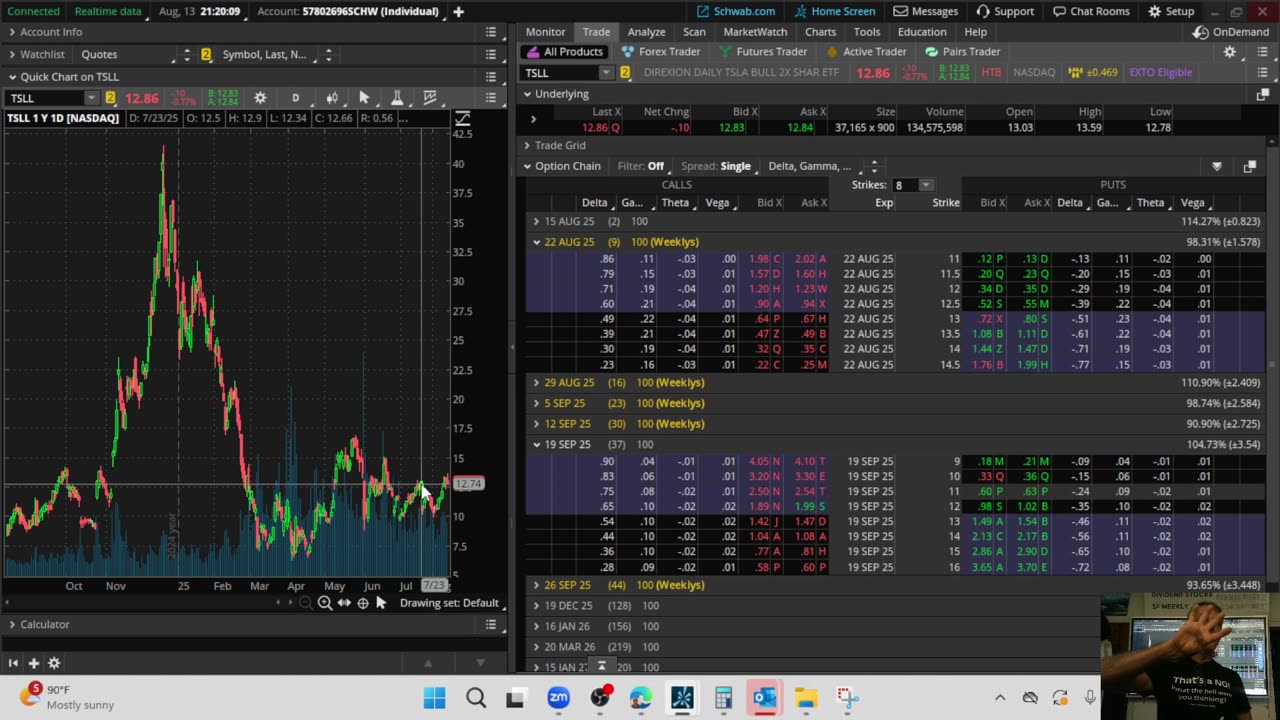This screenshot has height=720, width=1280.
Task: Enable OnDemand mode
Action: (x=1231, y=32)
